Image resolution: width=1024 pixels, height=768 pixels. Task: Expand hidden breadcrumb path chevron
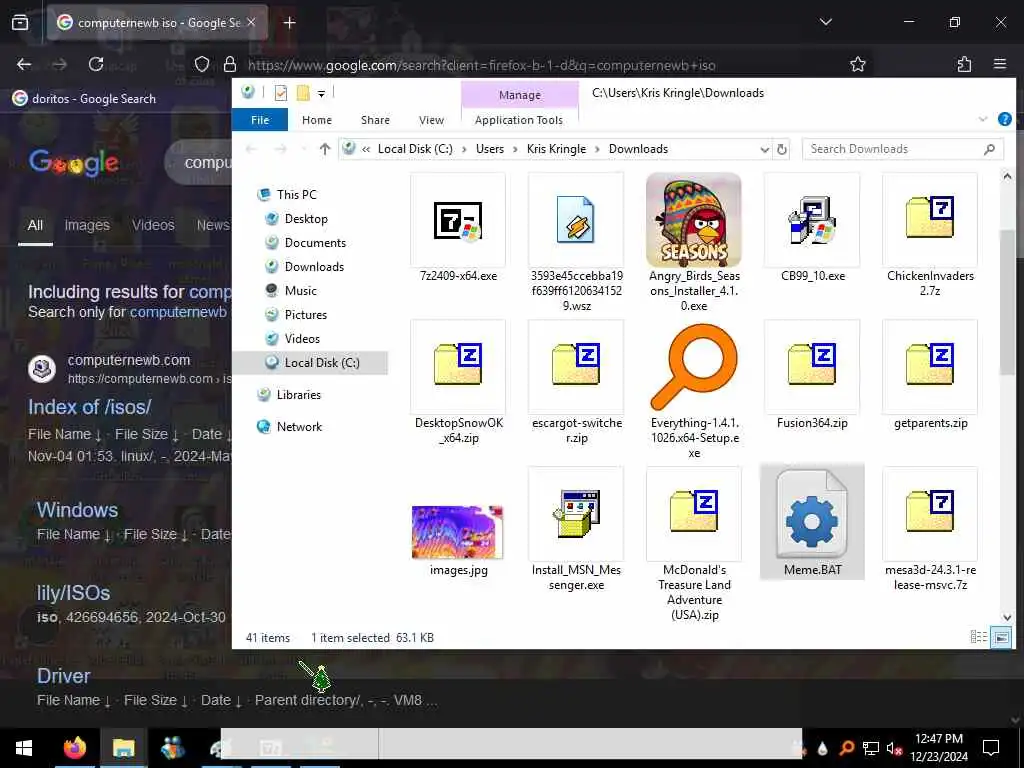[366, 149]
